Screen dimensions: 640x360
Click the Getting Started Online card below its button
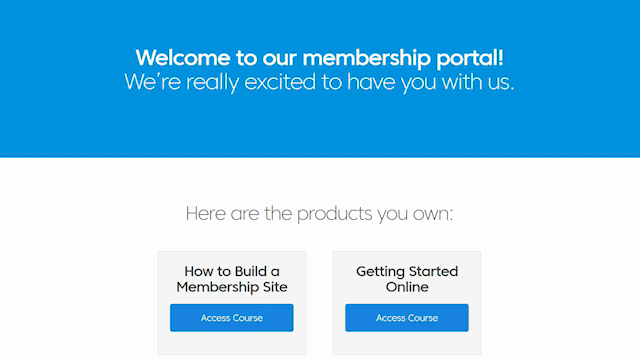[x=407, y=343]
